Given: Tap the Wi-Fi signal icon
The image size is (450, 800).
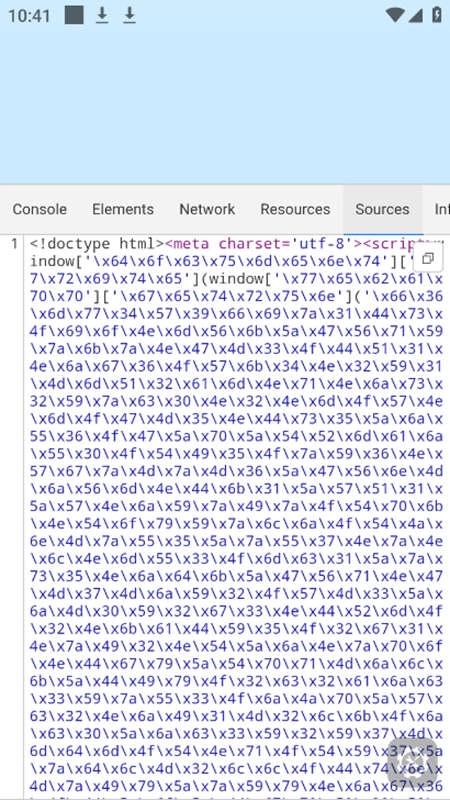Looking at the screenshot, I should 395,15.
